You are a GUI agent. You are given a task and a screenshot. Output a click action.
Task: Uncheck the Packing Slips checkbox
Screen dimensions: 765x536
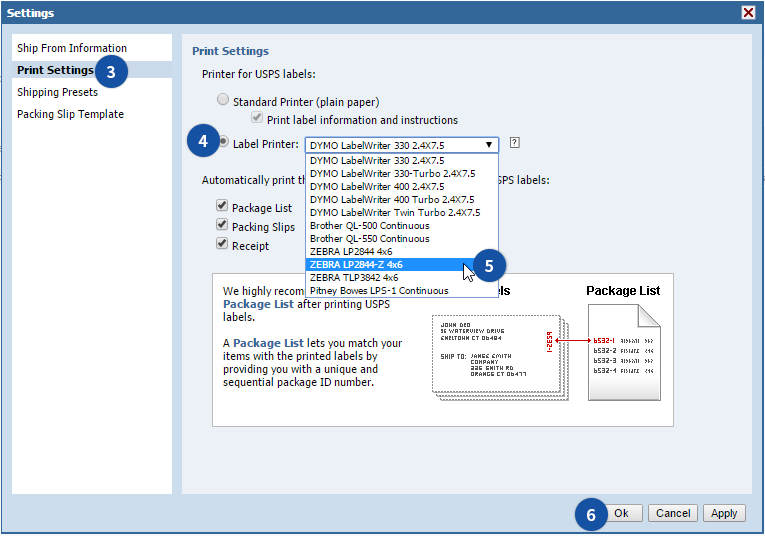(222, 224)
